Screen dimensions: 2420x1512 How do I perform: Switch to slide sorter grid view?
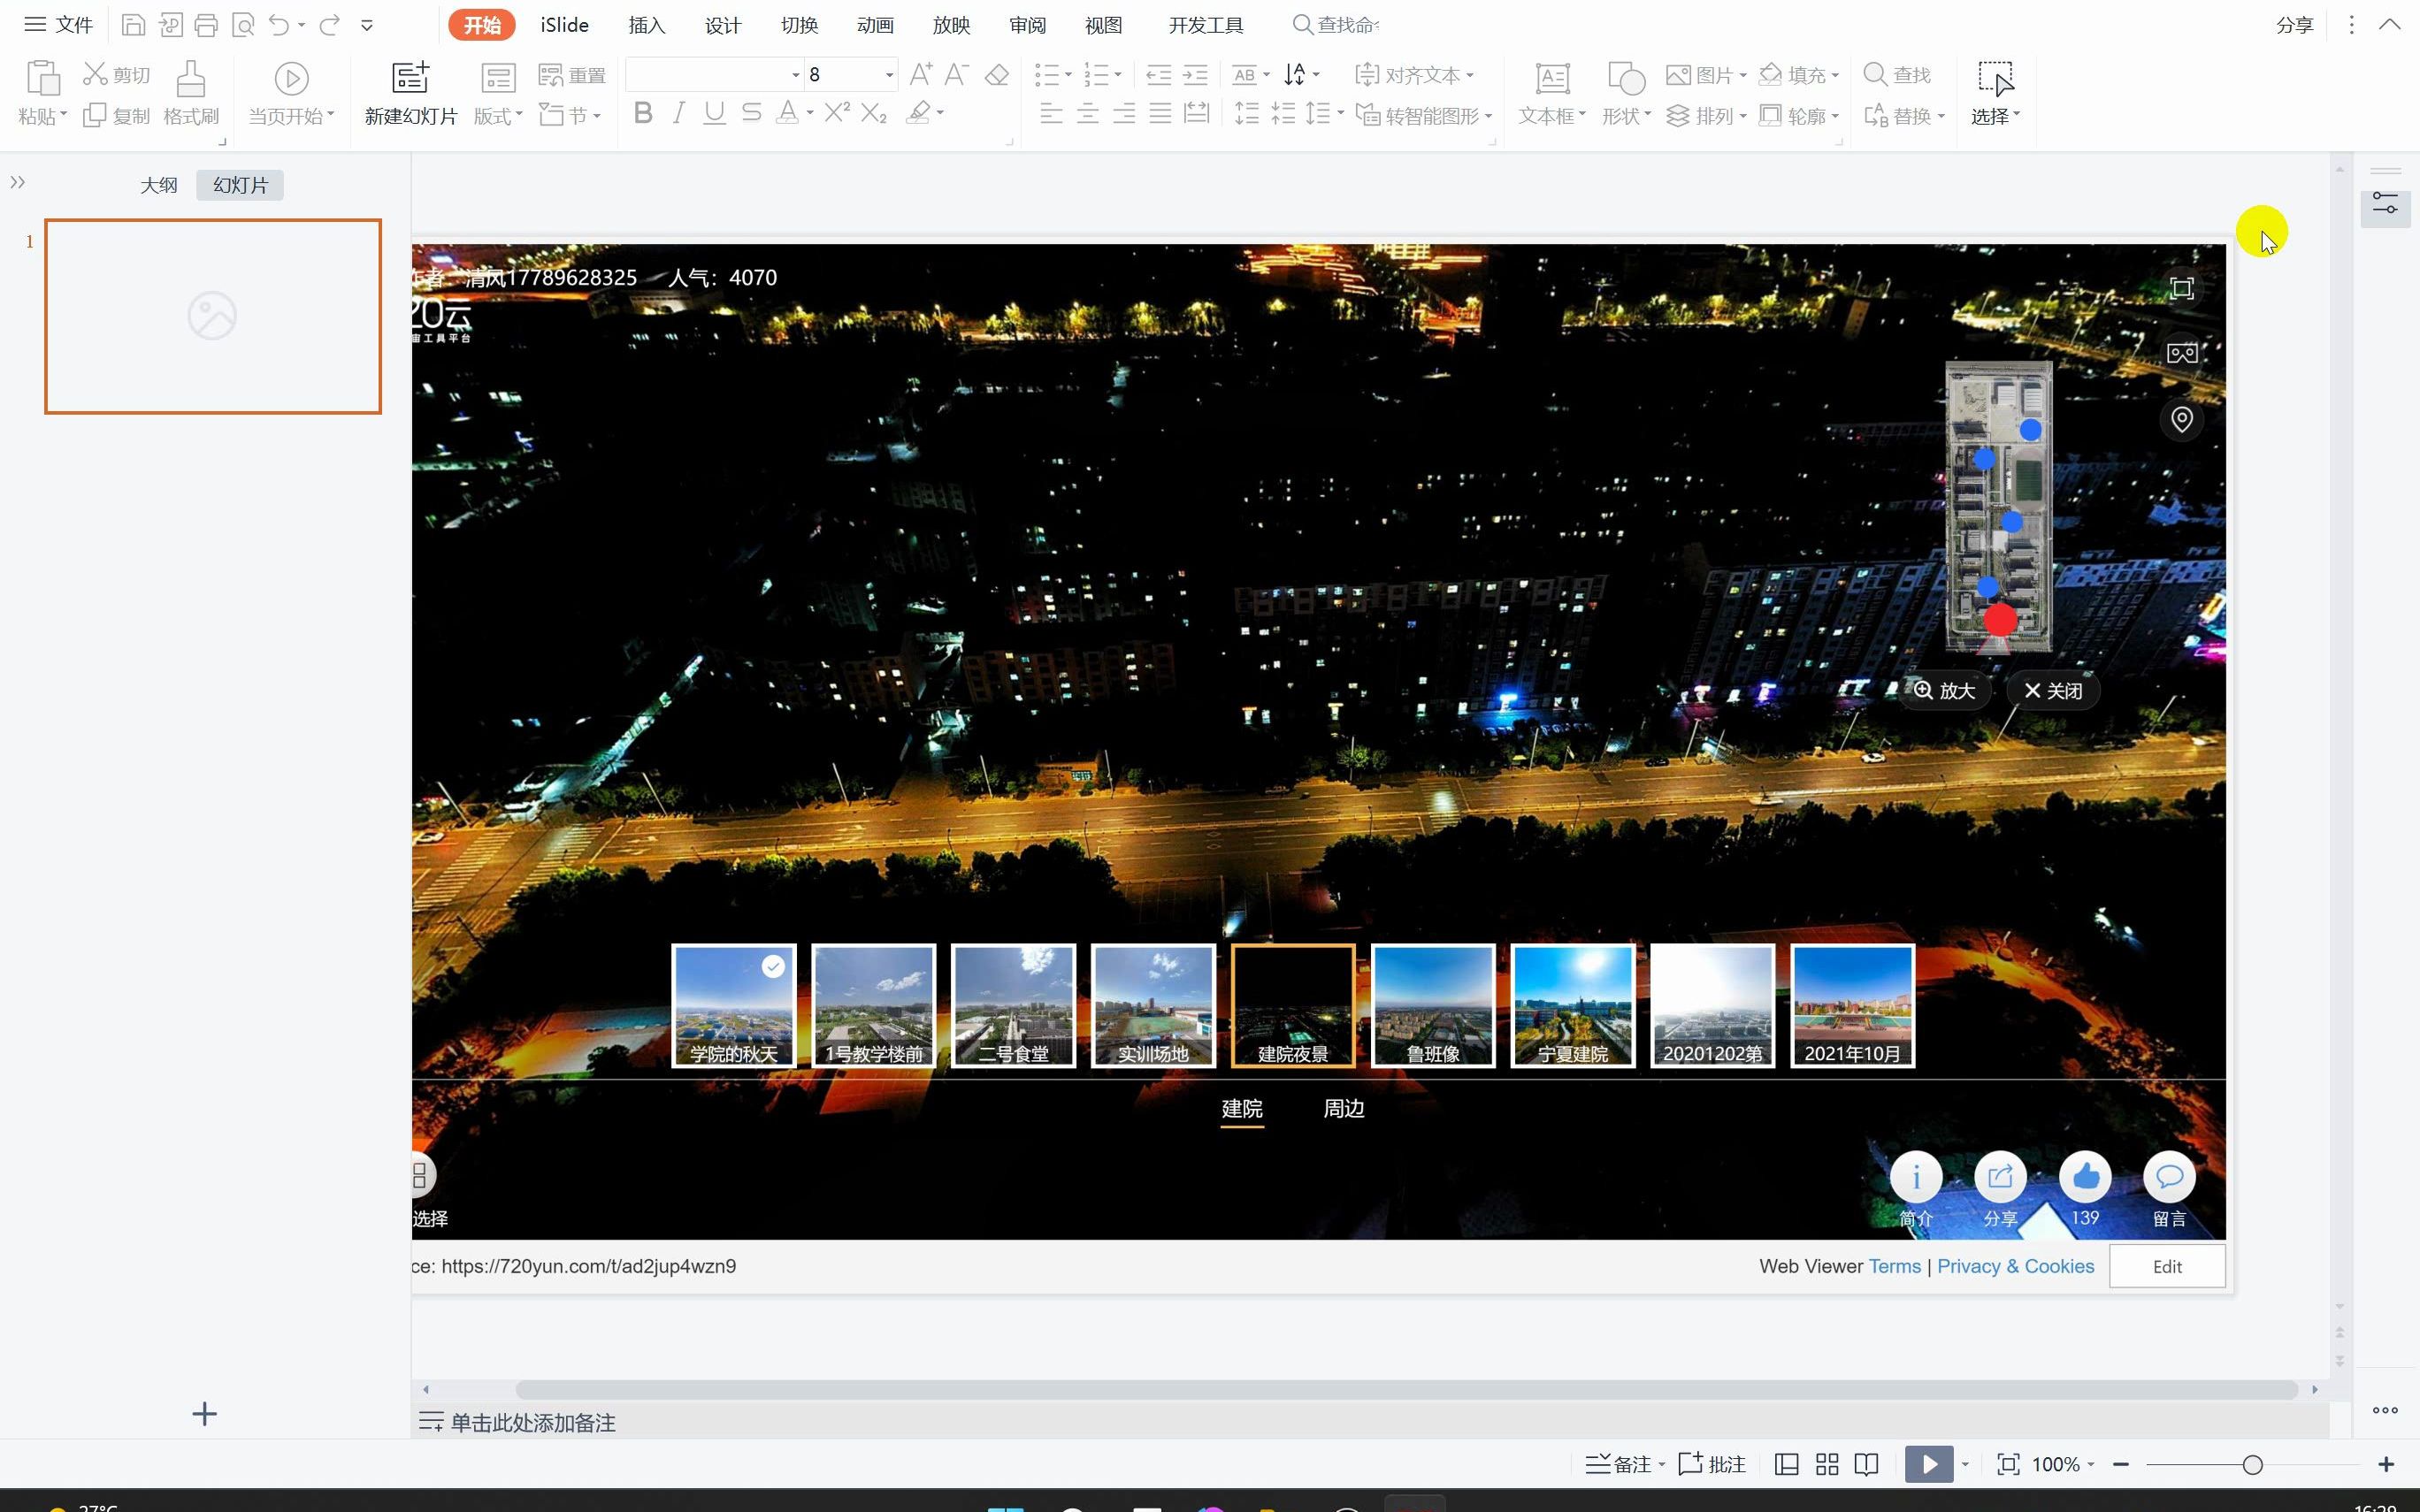coord(1826,1464)
